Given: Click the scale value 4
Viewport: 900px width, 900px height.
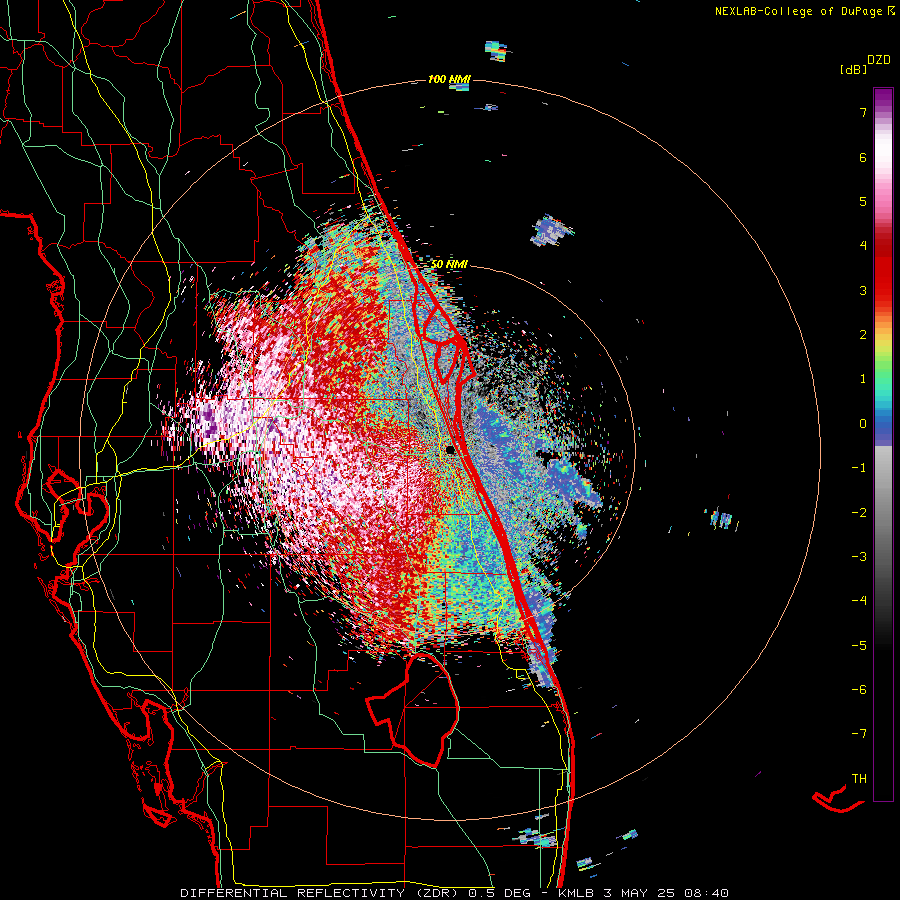Looking at the screenshot, I should (863, 246).
